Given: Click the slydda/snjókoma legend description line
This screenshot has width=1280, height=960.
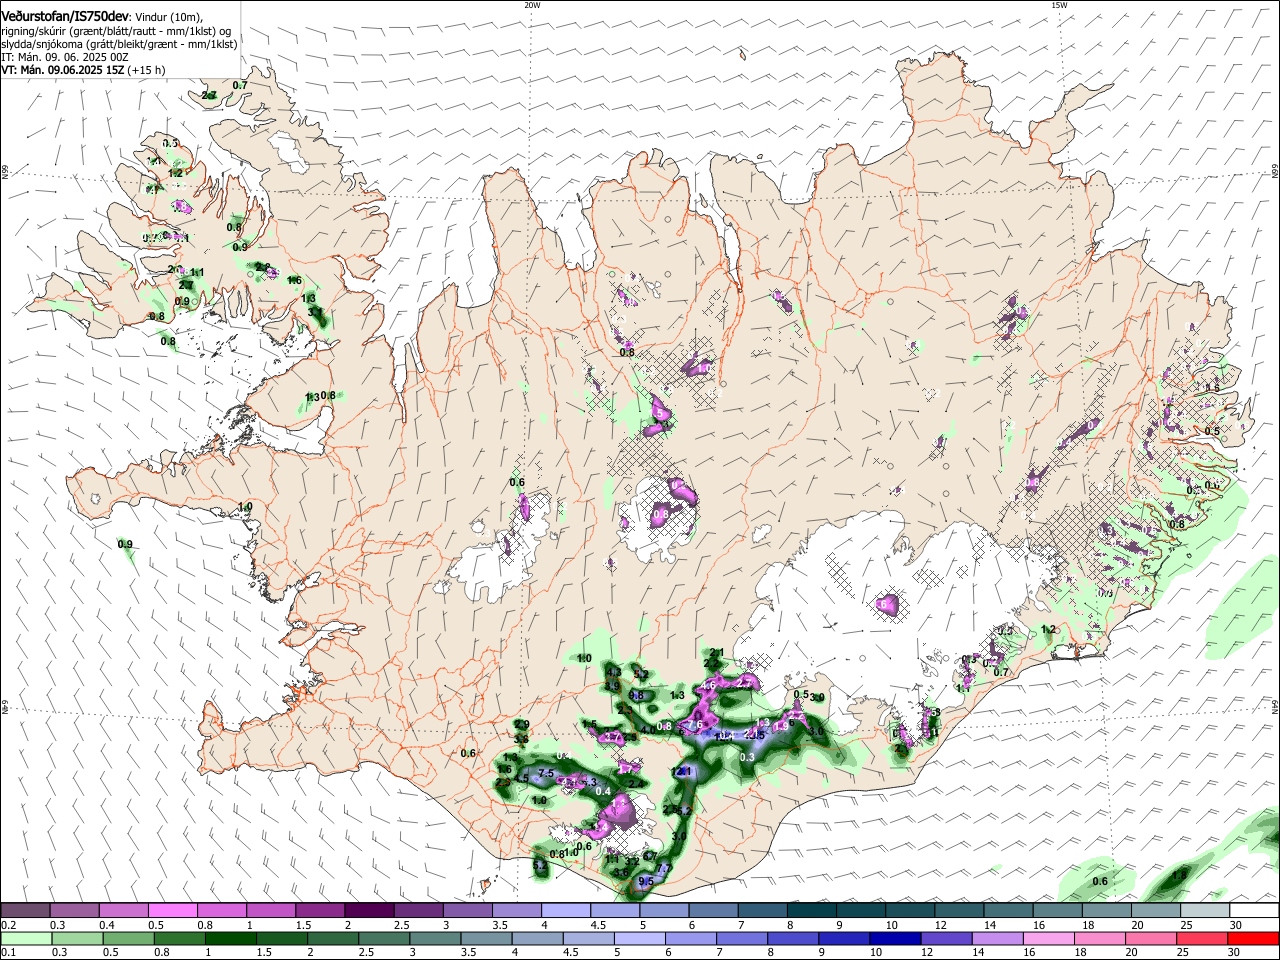Looking at the screenshot, I should (120, 44).
